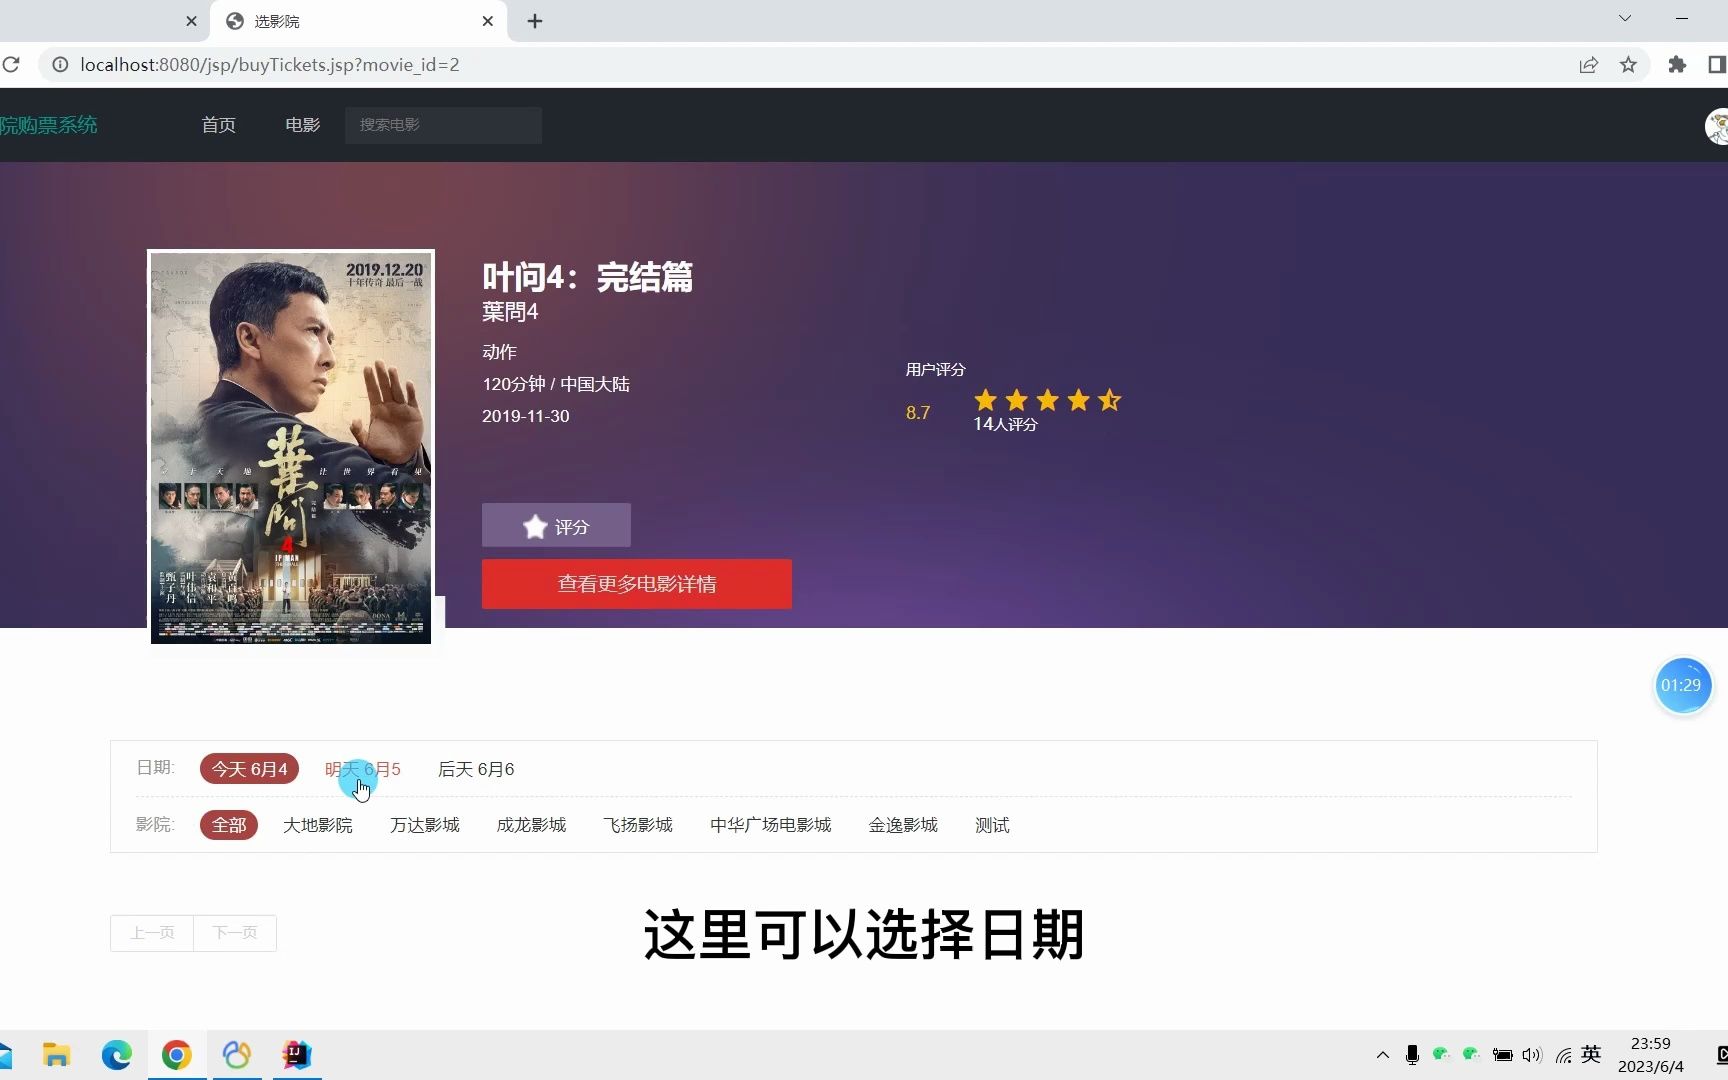Filter by 大地影院
This screenshot has height=1080, width=1728.
[x=318, y=825]
